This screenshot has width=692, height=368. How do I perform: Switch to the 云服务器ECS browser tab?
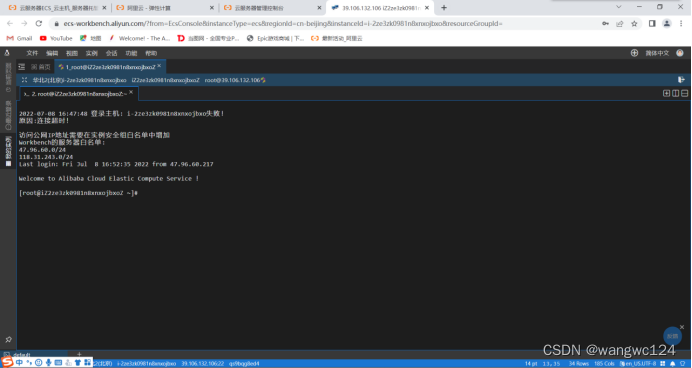pos(59,8)
